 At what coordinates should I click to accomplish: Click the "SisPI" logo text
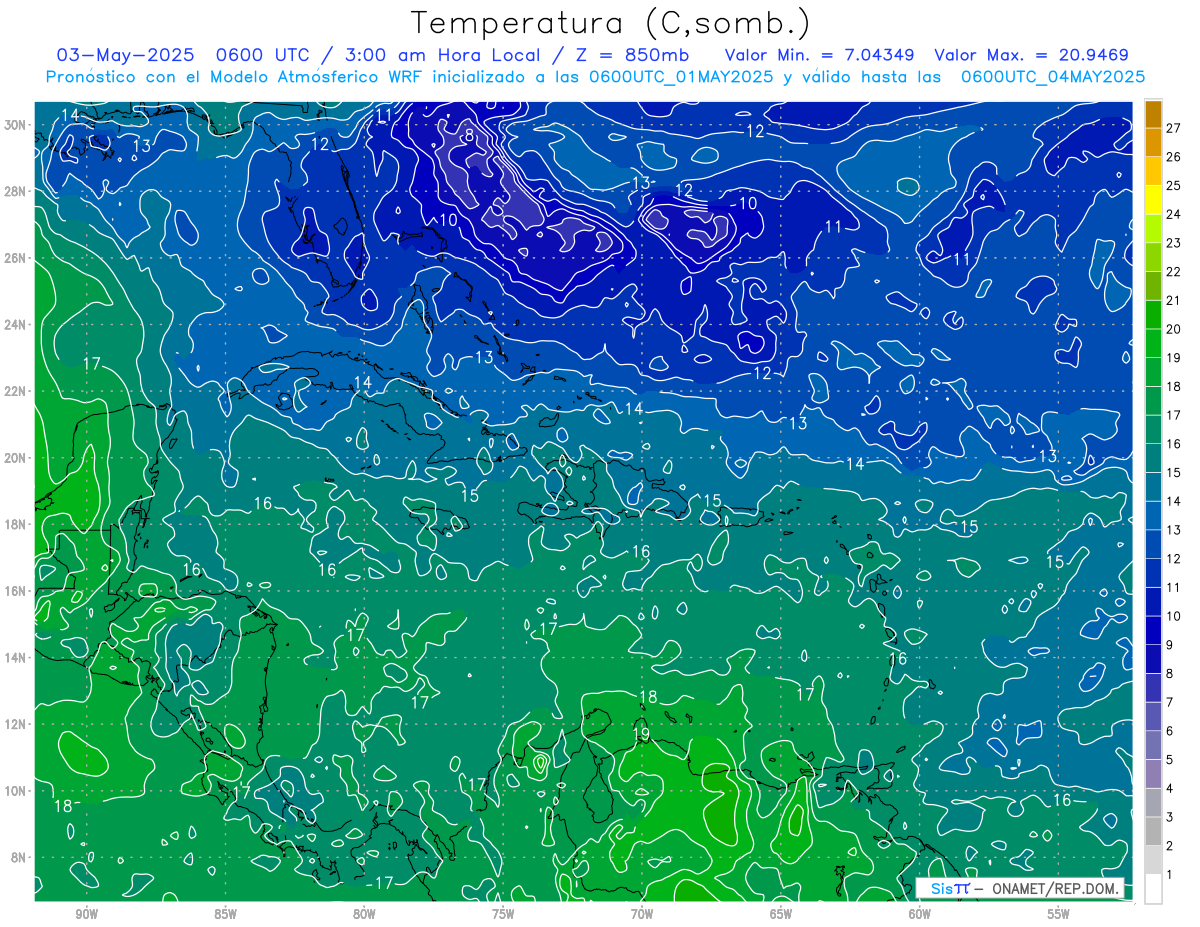[x=950, y=889]
